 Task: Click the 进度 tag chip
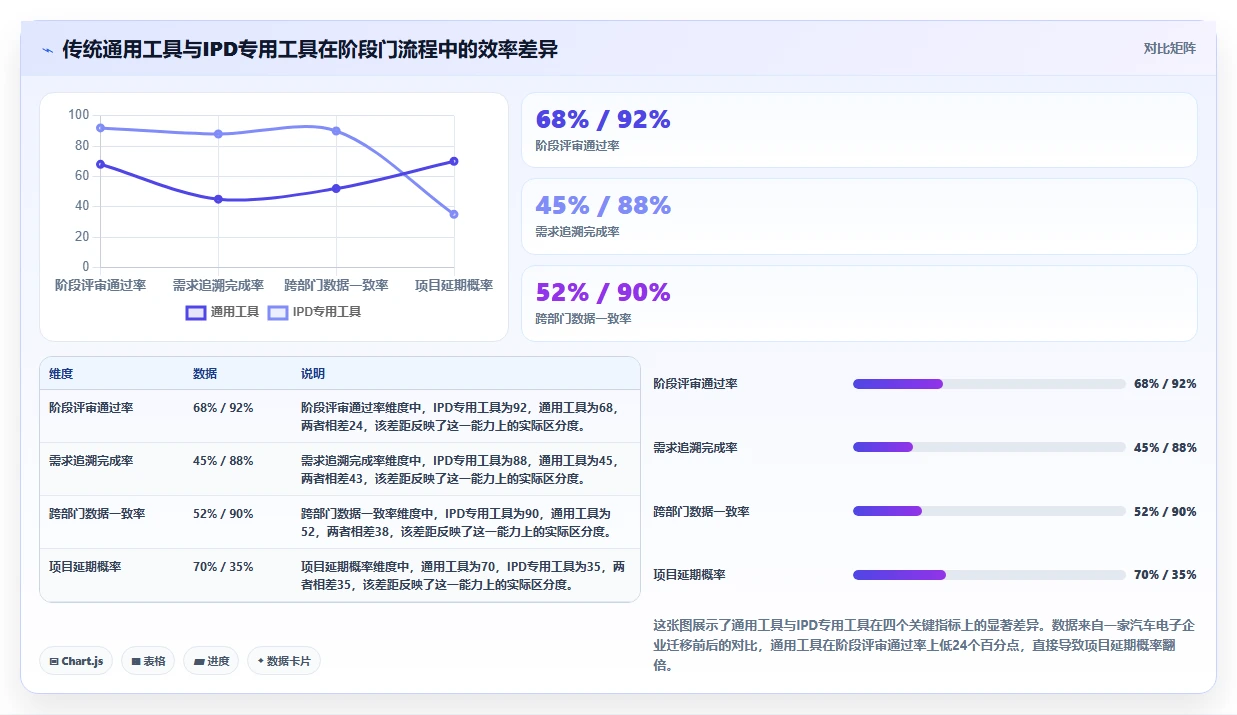coord(211,661)
